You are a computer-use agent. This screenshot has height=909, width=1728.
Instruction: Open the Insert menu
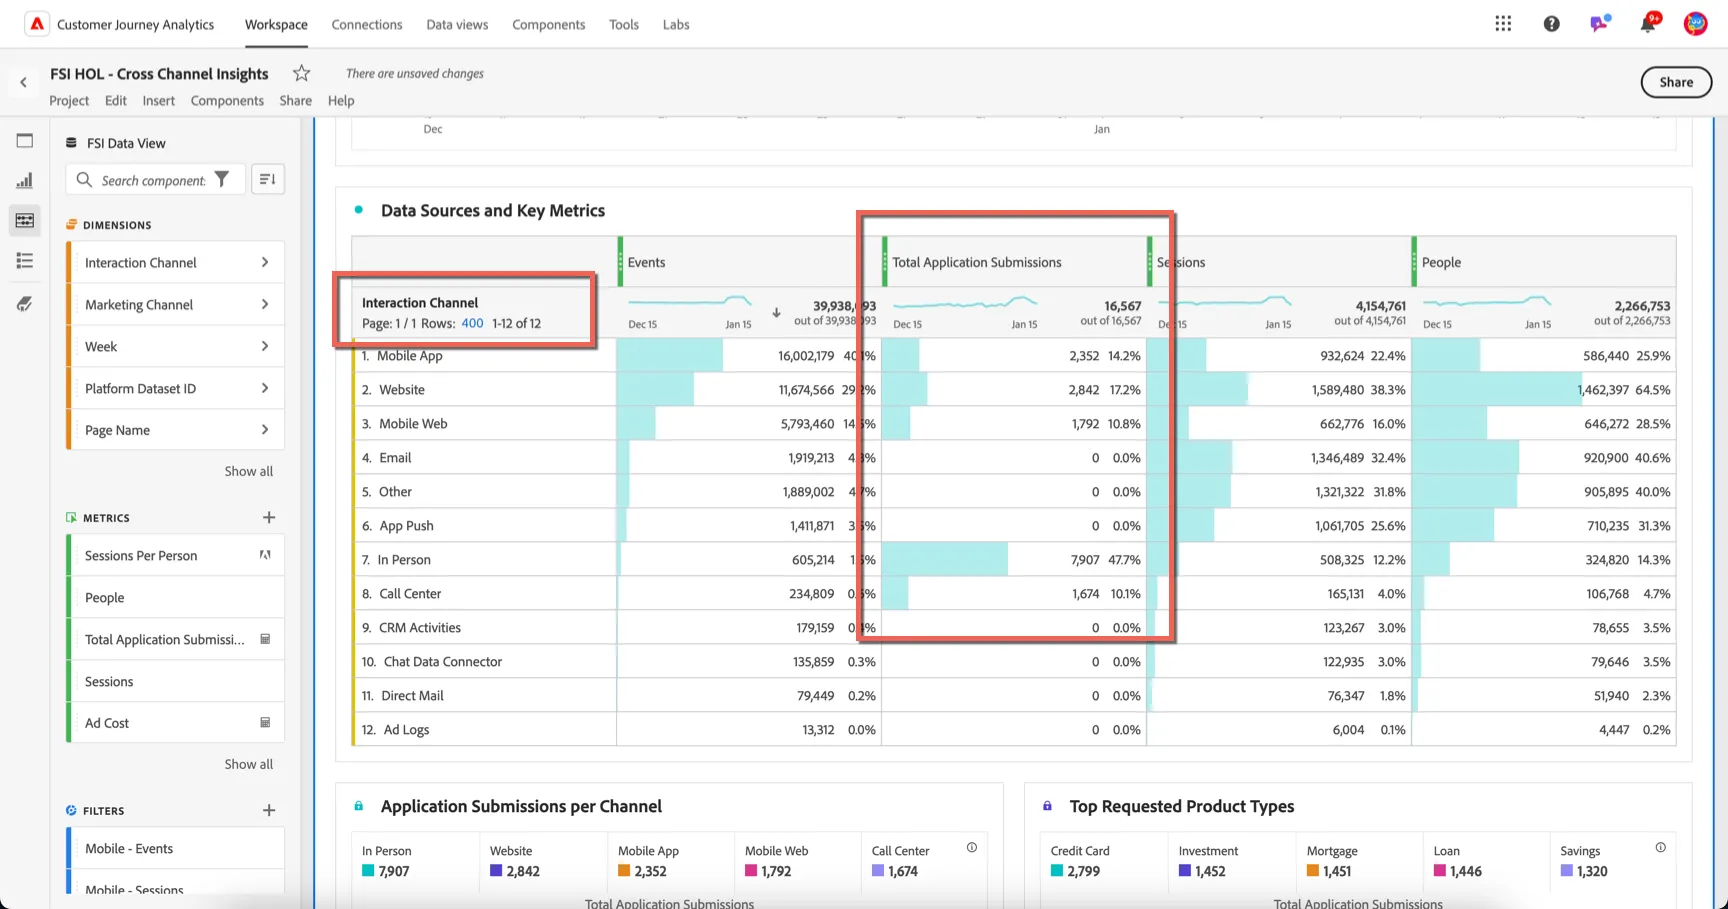(158, 100)
